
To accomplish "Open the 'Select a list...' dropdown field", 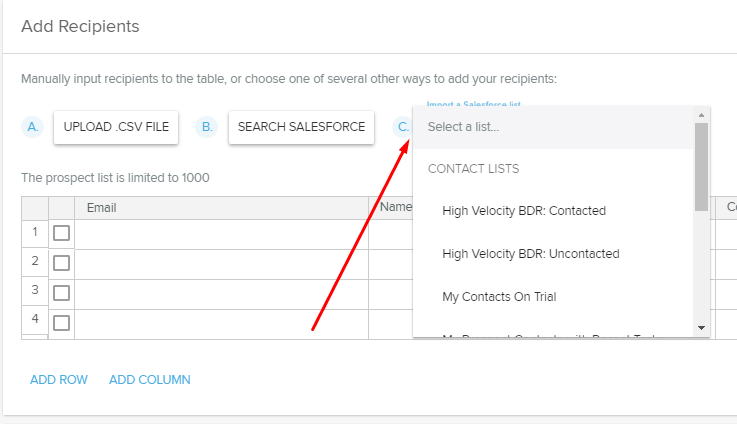I will [x=552, y=127].
